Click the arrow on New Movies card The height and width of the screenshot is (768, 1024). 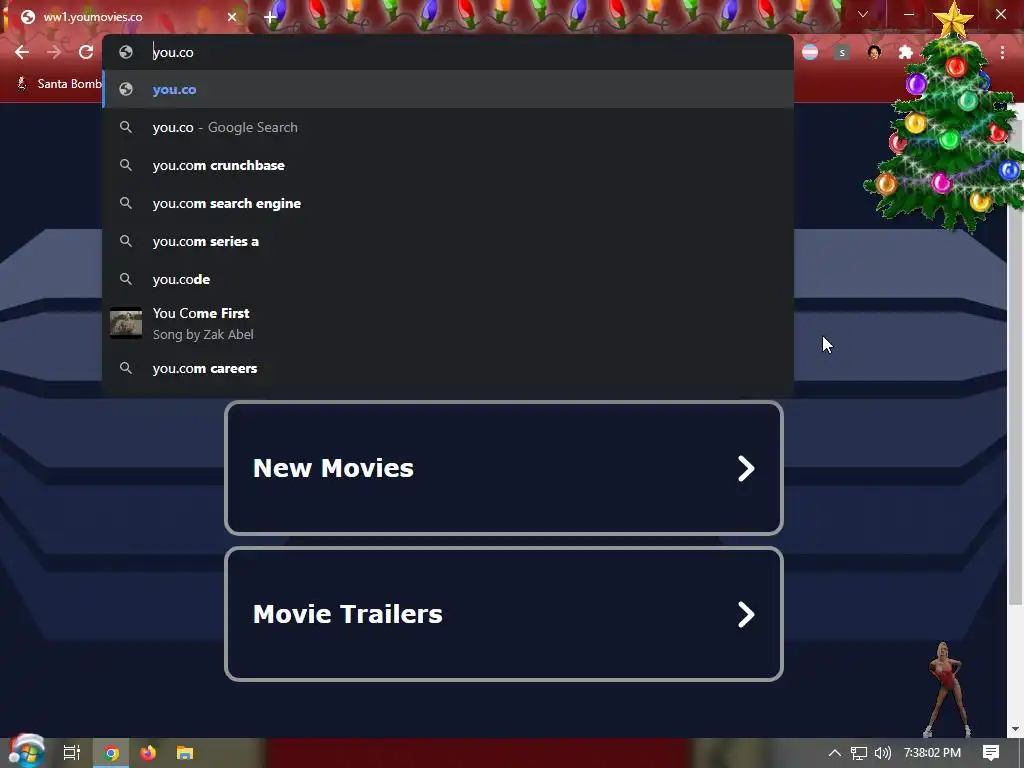746,468
